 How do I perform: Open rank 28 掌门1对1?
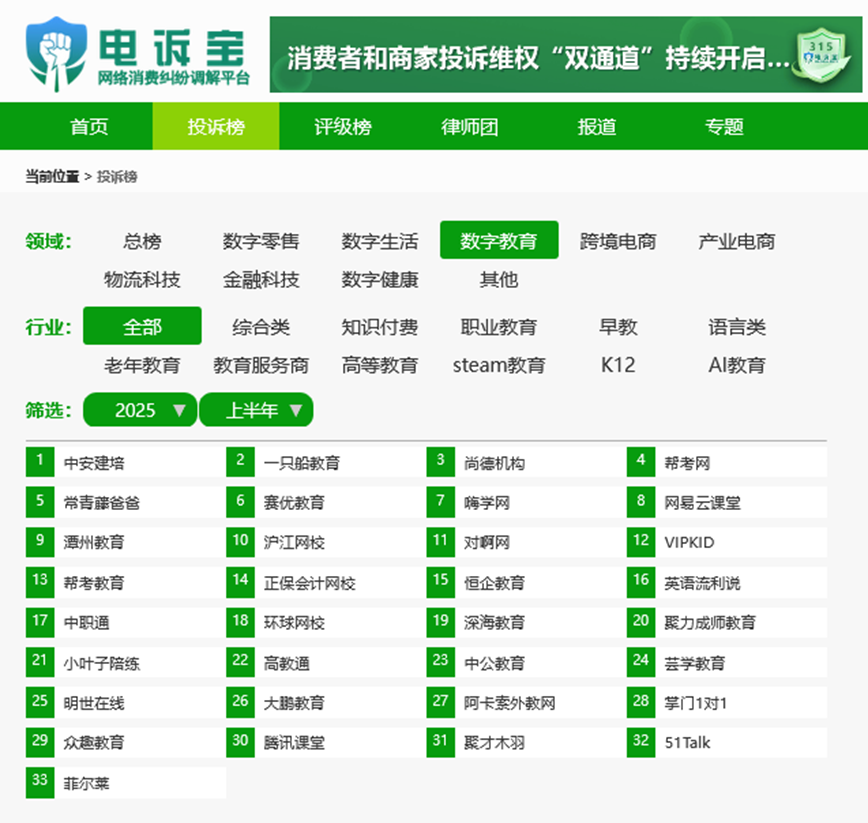(727, 702)
